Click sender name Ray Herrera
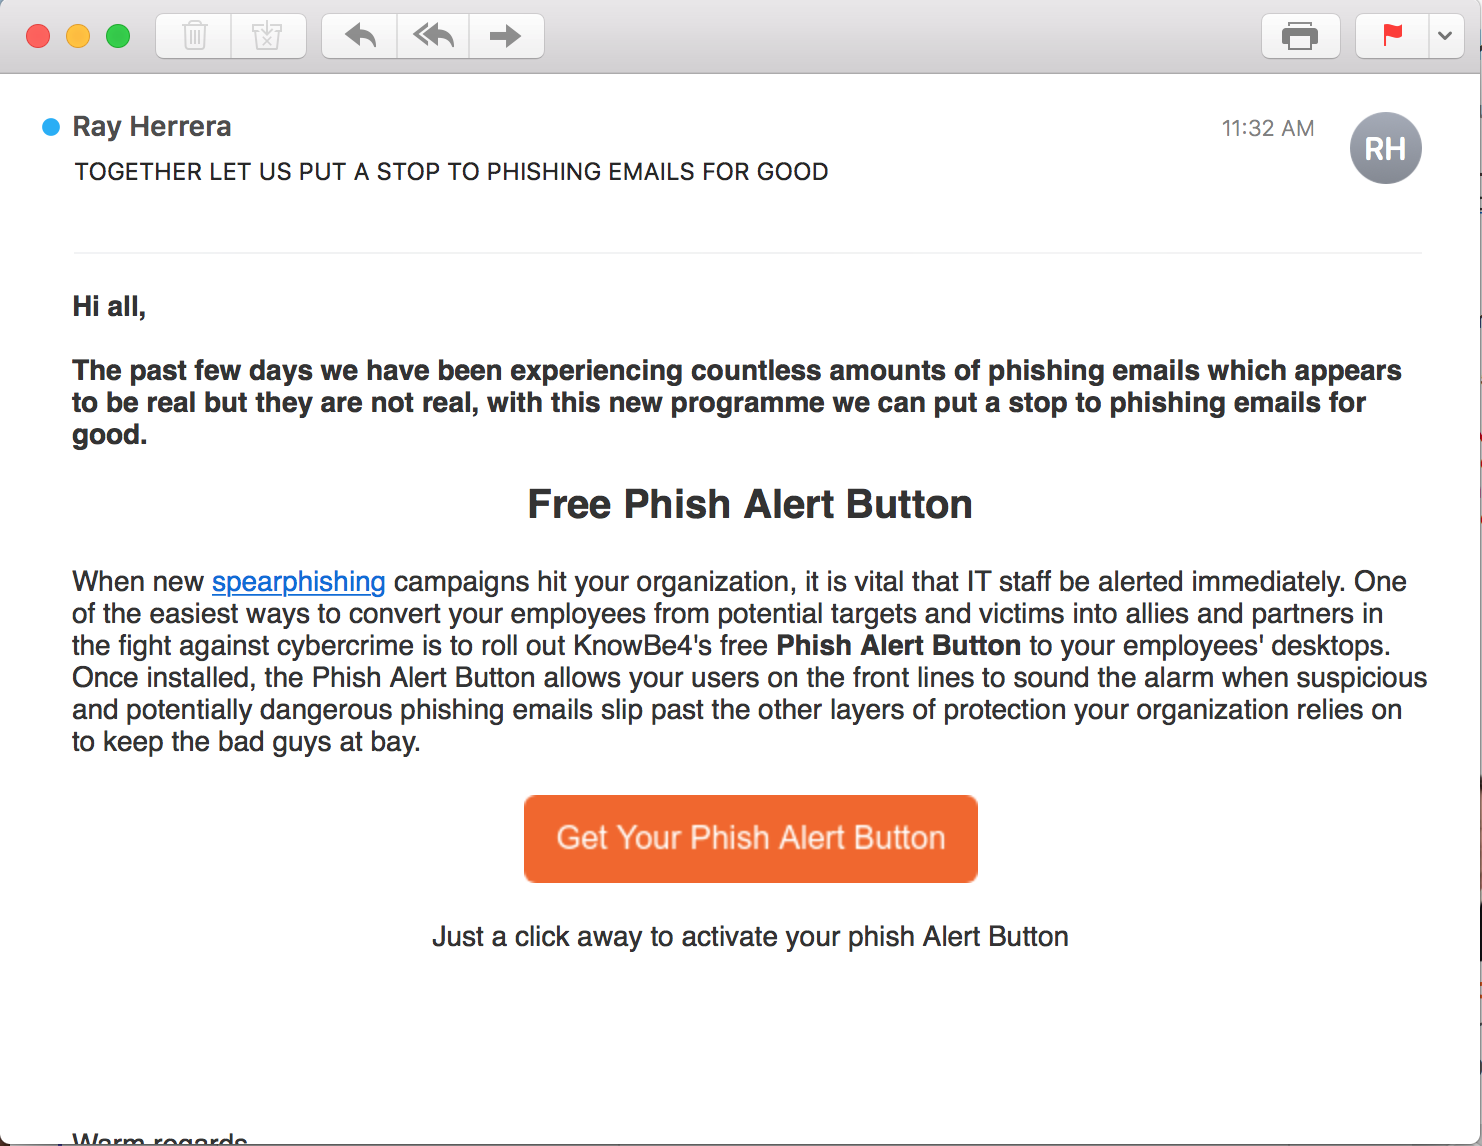This screenshot has width=1482, height=1146. coord(152,127)
